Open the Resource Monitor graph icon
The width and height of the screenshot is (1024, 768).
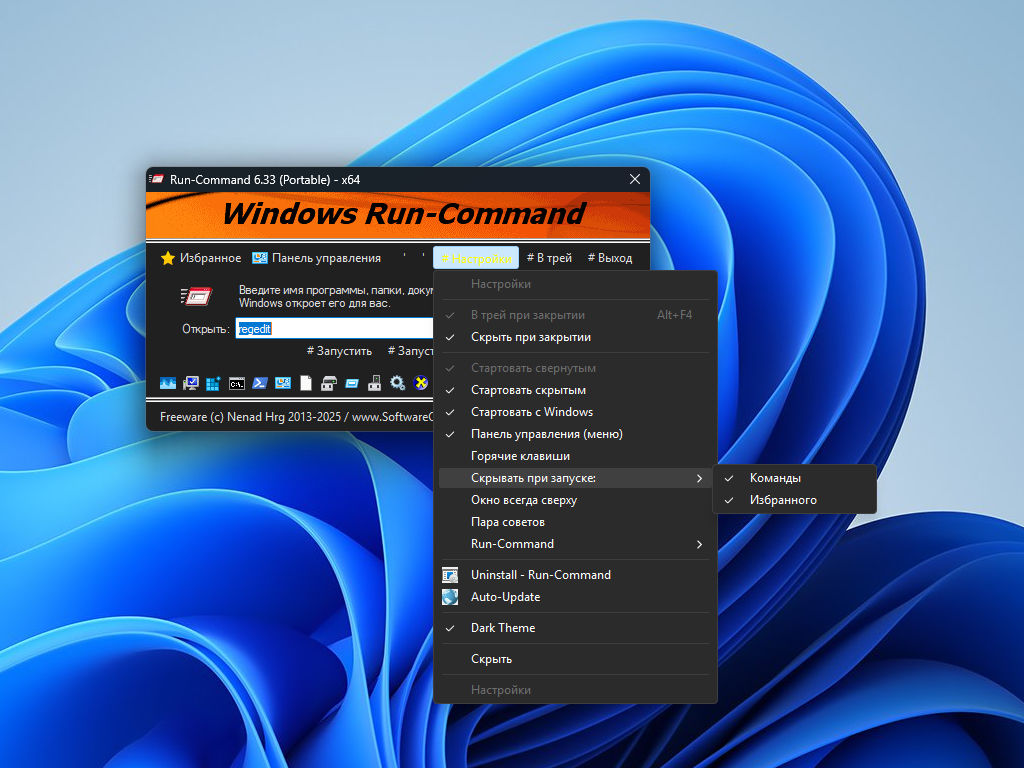pyautogui.click(x=168, y=383)
